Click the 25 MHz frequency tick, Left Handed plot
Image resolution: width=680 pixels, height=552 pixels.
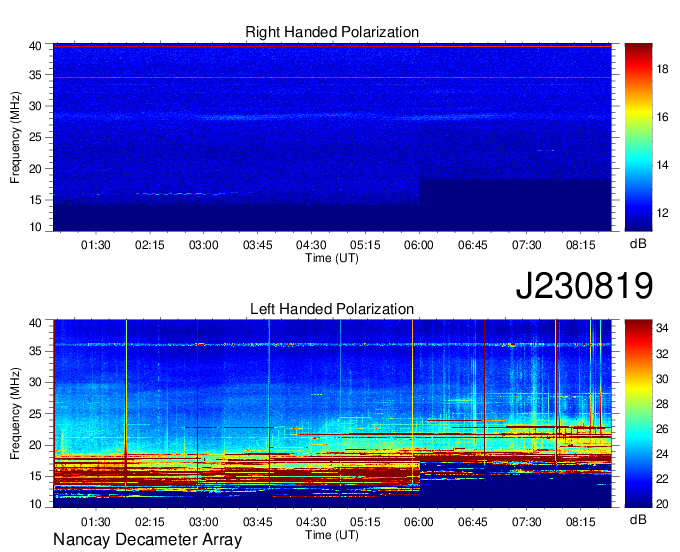(35, 414)
